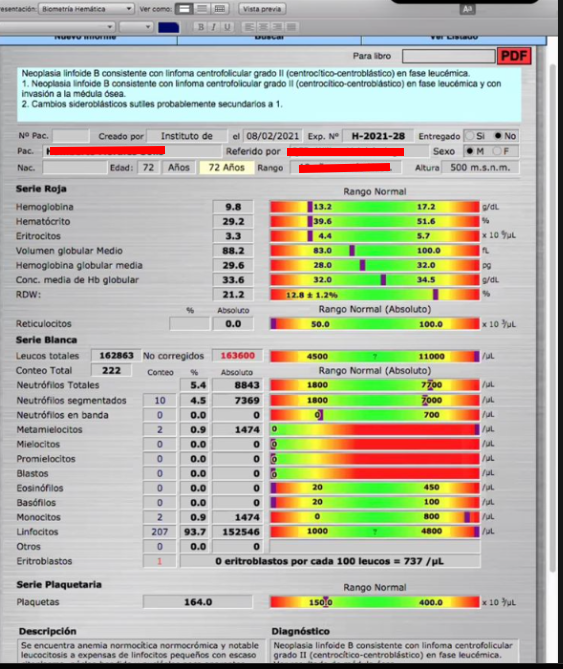Viewport: 563px width, 669px height.
Task: Click Reticulocitos percent empty field
Action: 189,324
